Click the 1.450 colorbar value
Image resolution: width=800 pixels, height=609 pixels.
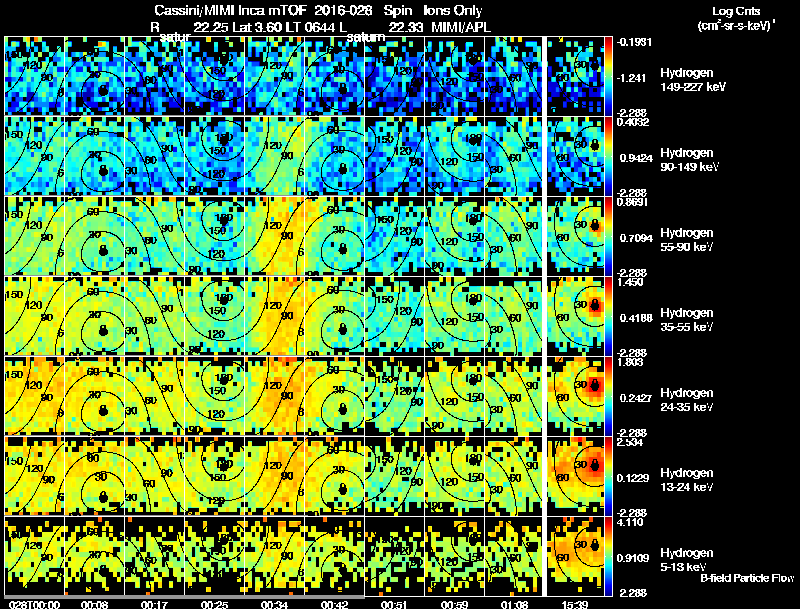click(631, 282)
